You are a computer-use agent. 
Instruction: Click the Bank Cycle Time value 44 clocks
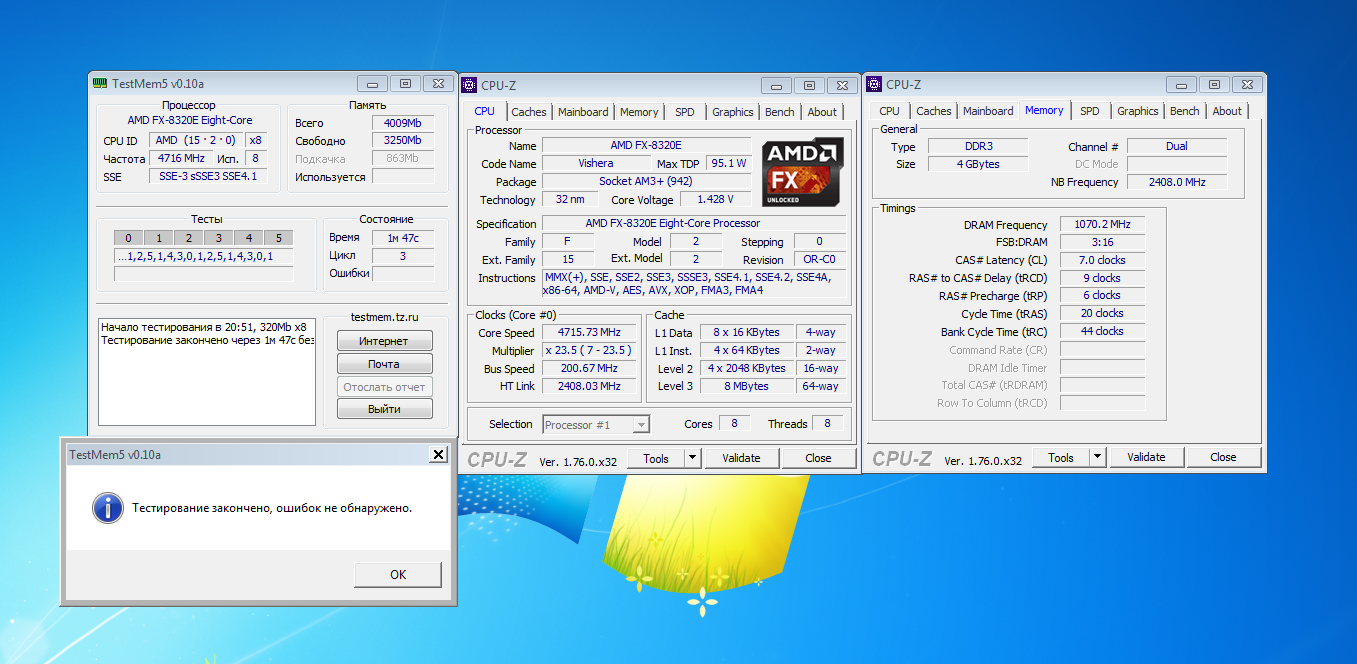click(x=1102, y=331)
